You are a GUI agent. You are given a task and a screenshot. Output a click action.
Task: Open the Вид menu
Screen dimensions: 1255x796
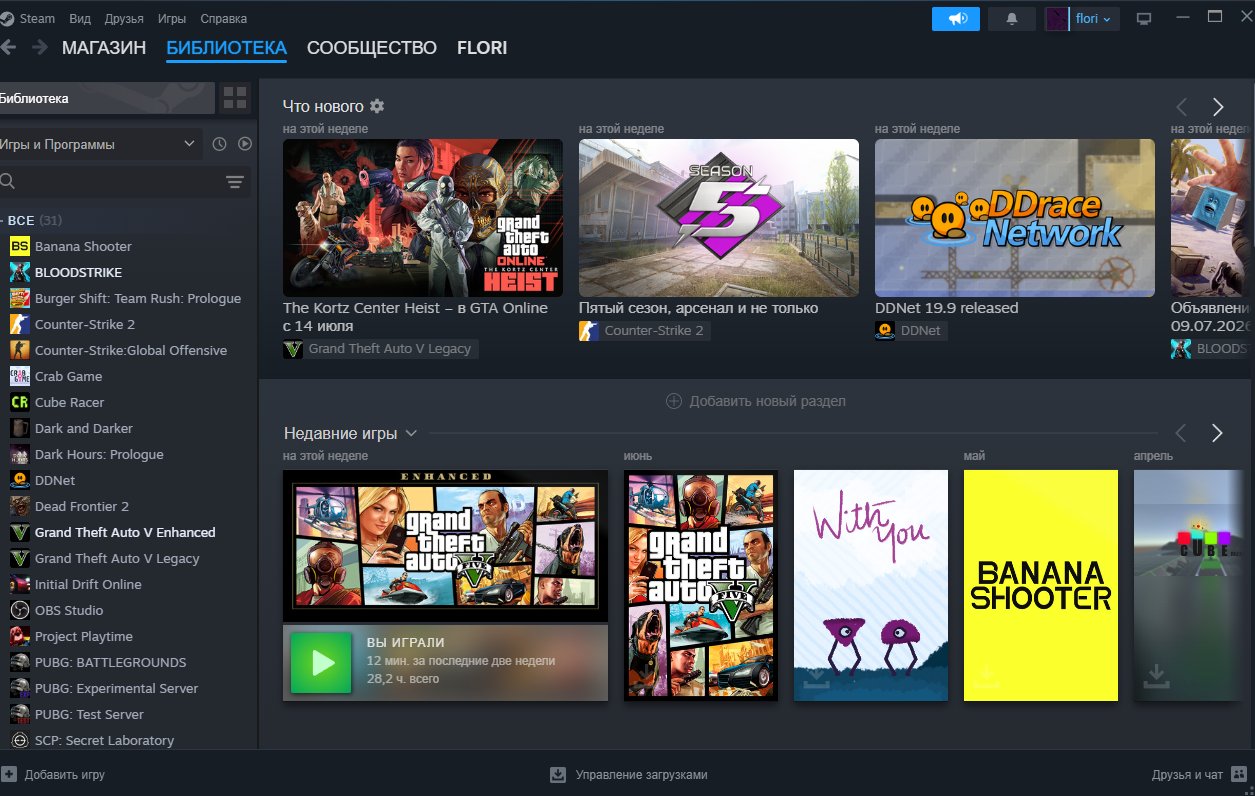pos(81,19)
